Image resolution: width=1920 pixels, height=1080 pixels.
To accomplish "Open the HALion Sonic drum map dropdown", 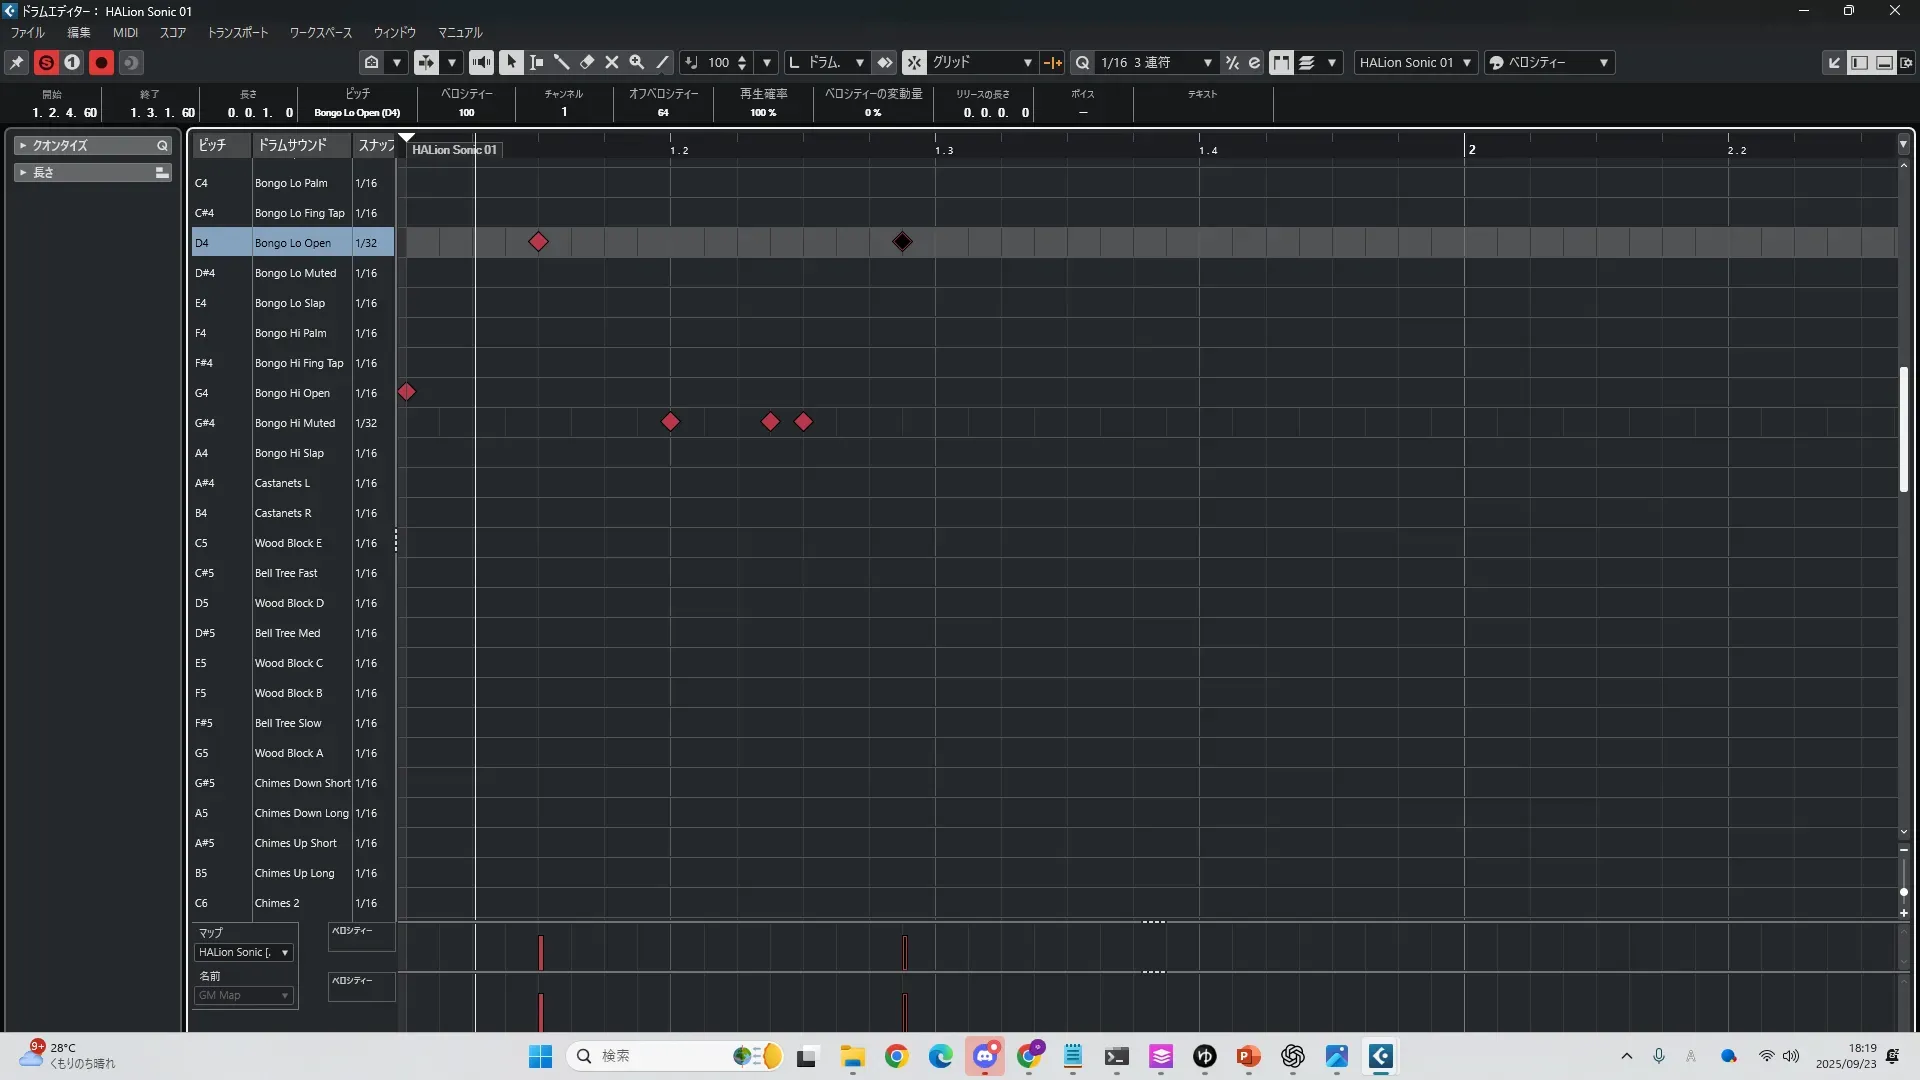I will click(244, 952).
